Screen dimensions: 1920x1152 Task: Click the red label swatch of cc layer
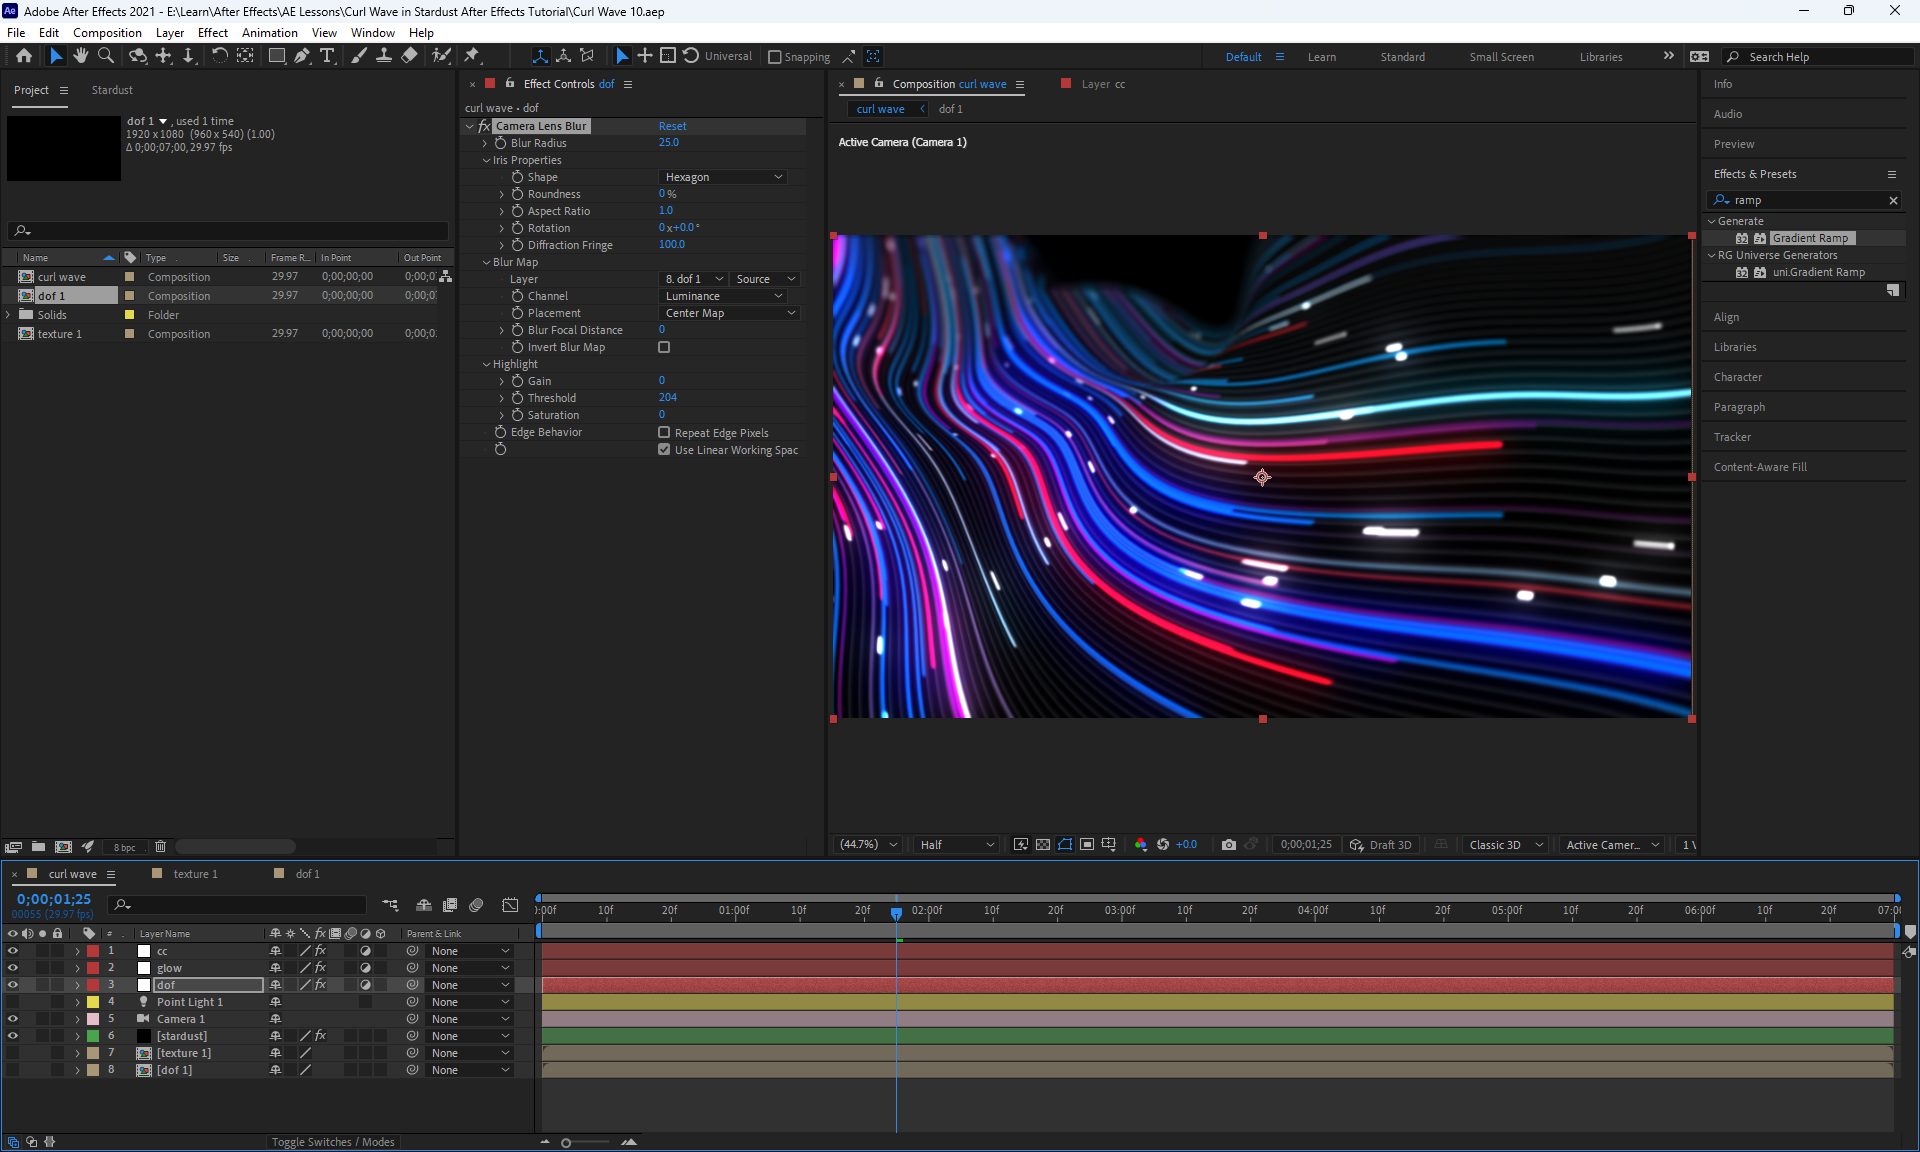93,951
